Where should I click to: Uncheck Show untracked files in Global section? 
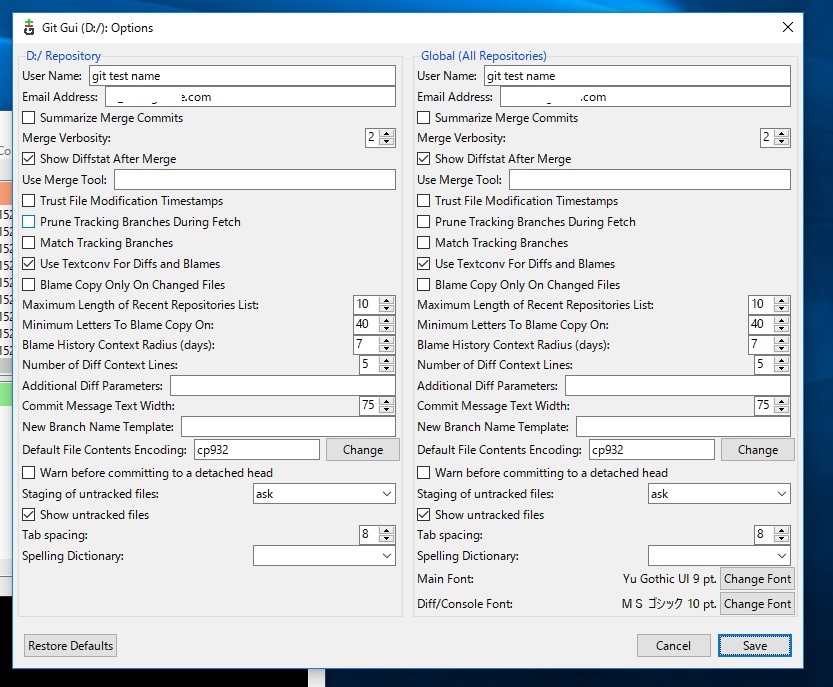click(x=423, y=515)
